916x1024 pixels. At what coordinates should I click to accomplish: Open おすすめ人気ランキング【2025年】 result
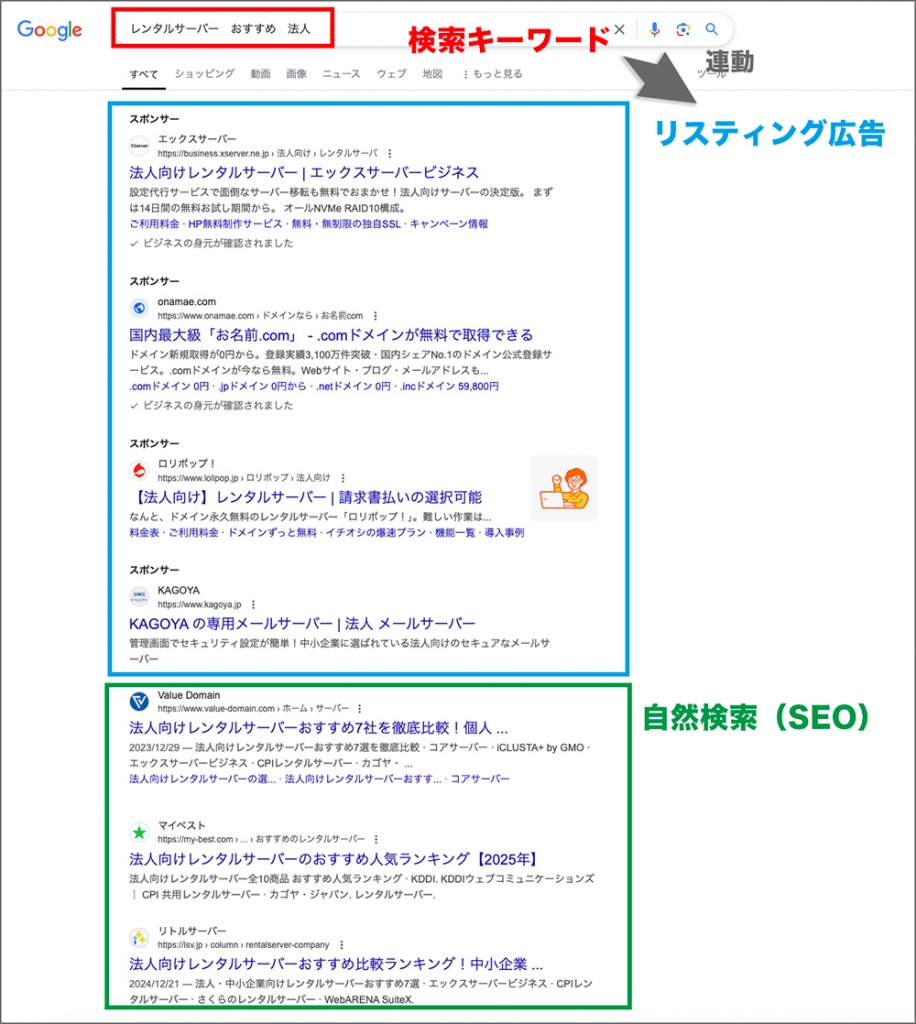(x=333, y=859)
